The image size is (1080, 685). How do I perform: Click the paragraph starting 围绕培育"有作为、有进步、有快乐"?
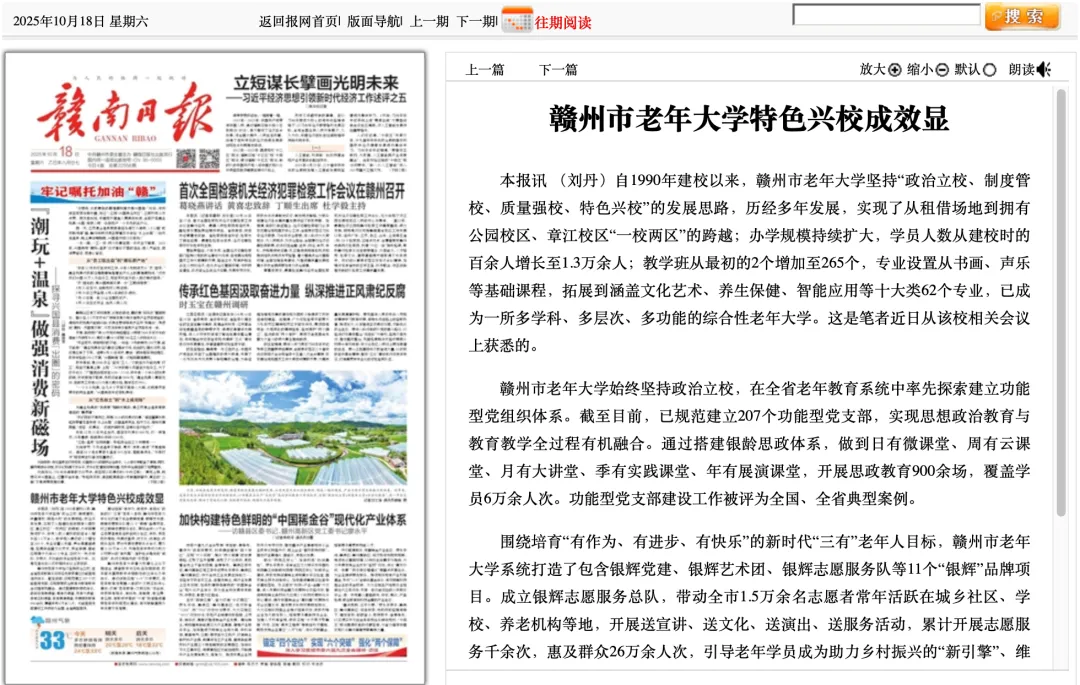point(749,597)
